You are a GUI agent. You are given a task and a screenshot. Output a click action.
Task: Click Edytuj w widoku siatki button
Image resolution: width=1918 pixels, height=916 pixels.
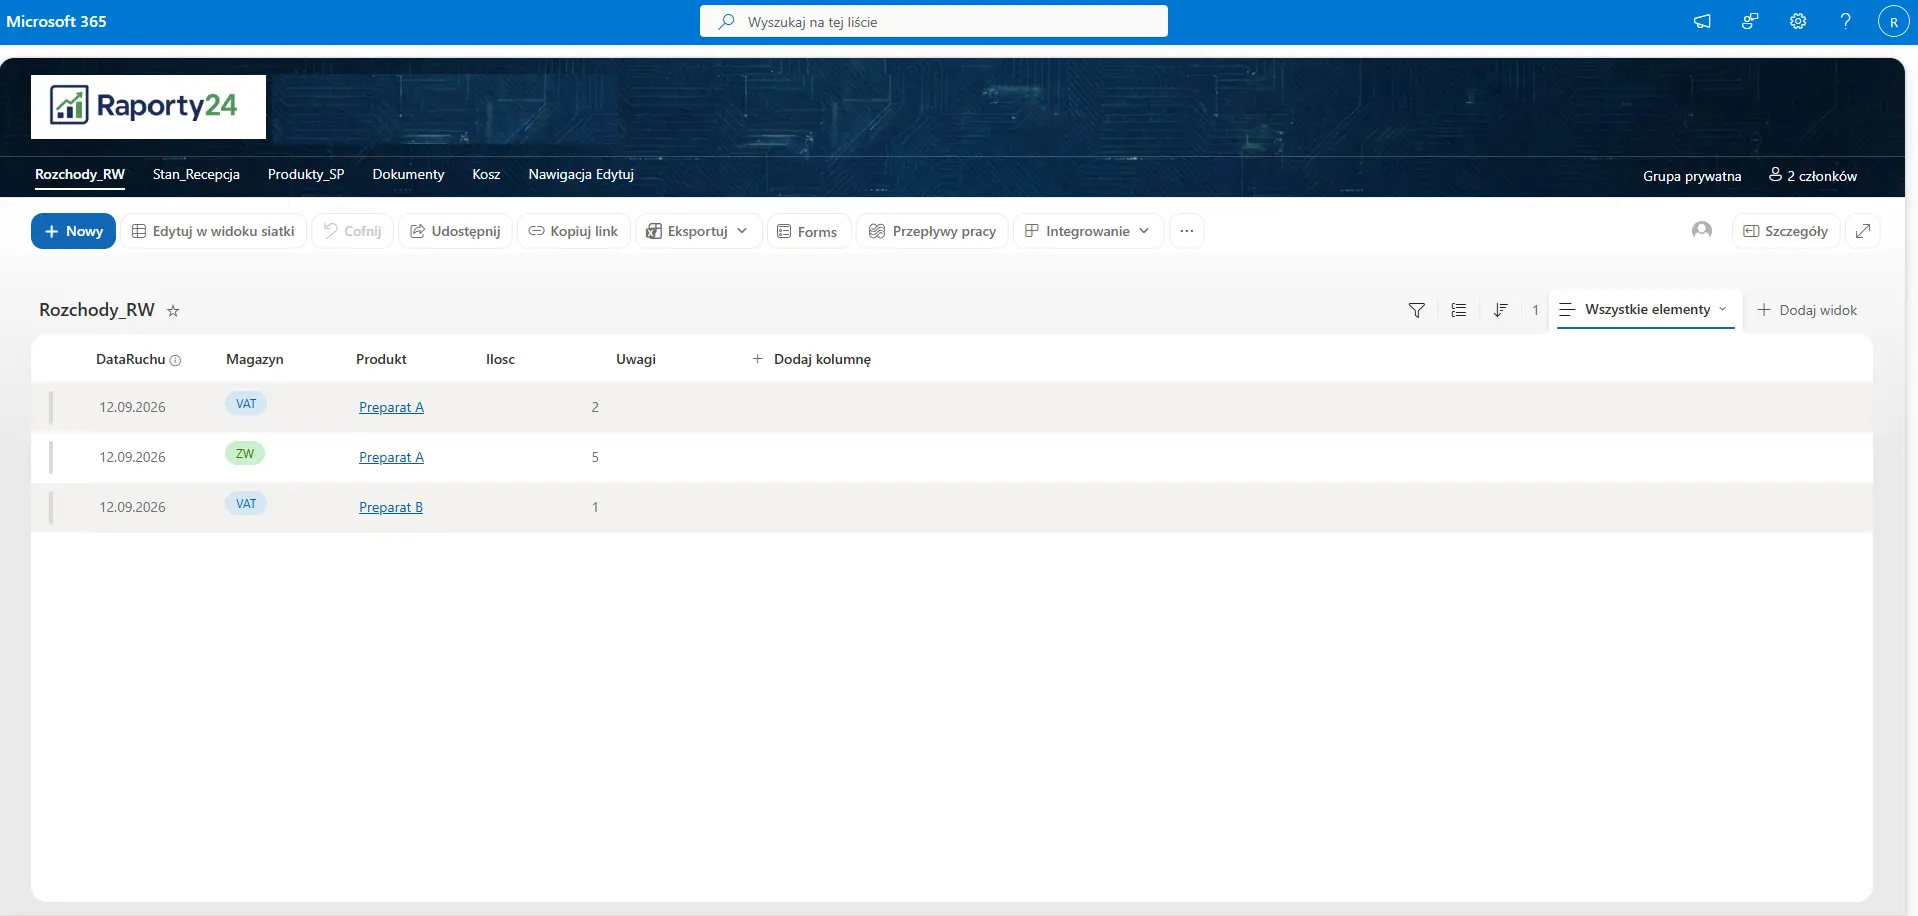pos(213,231)
